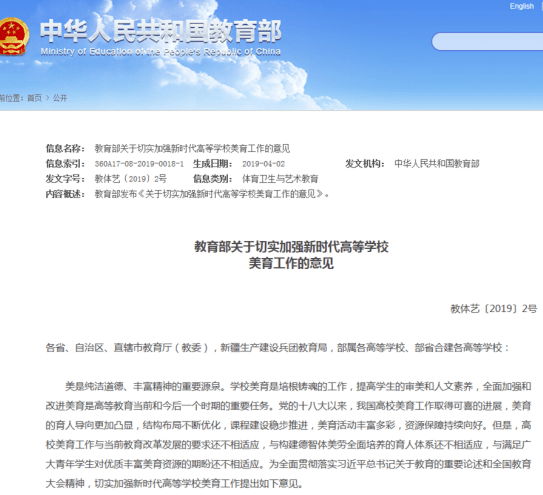Viewport: 543px width, 495px height.
Task: Click the 信息索引 label
Action: pyautogui.click(x=65, y=163)
